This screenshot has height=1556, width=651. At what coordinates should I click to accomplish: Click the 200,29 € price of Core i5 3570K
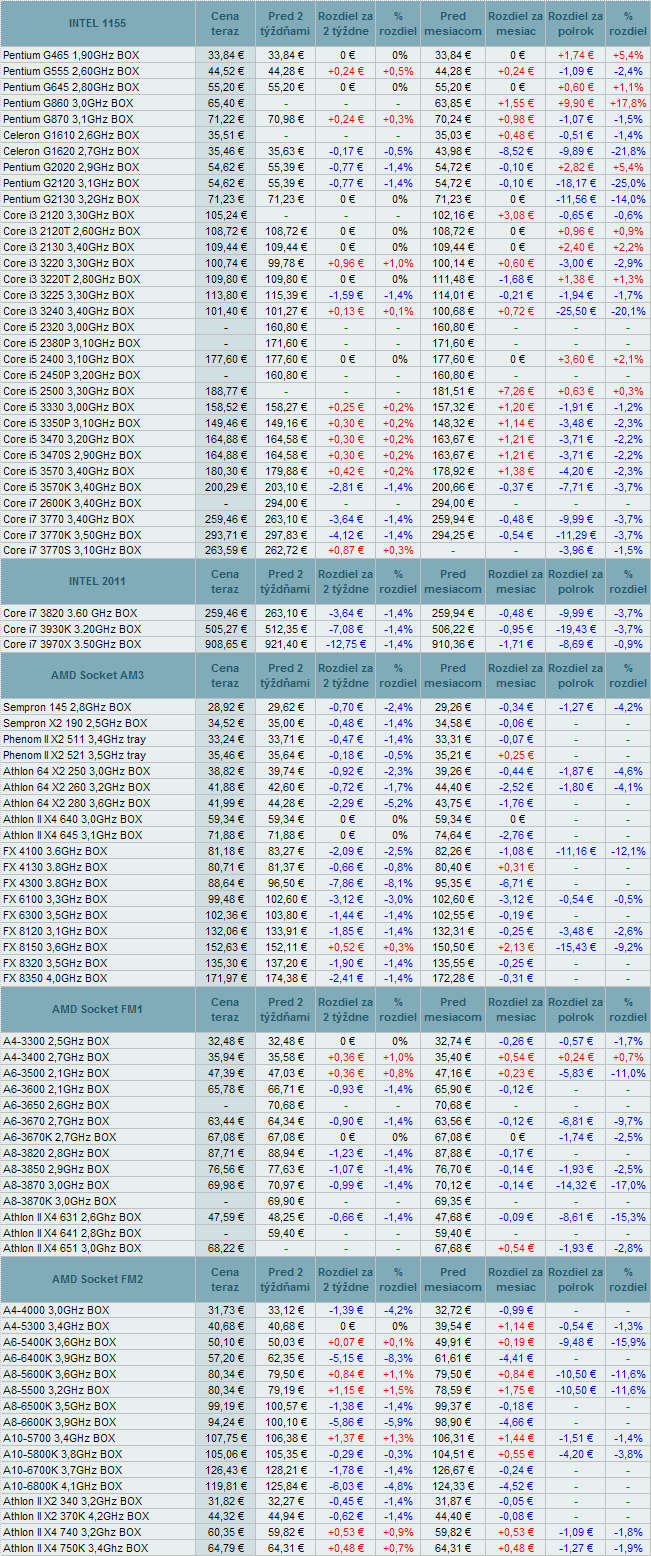(x=225, y=487)
